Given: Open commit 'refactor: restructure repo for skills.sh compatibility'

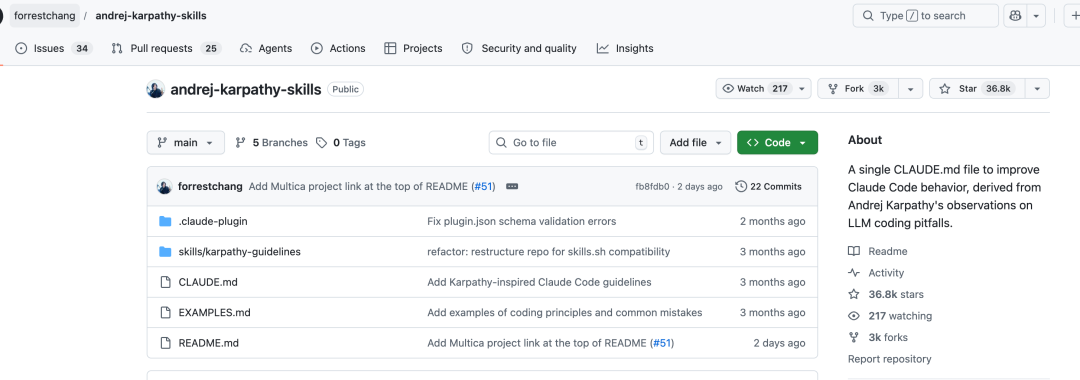Looking at the screenshot, I should (548, 251).
